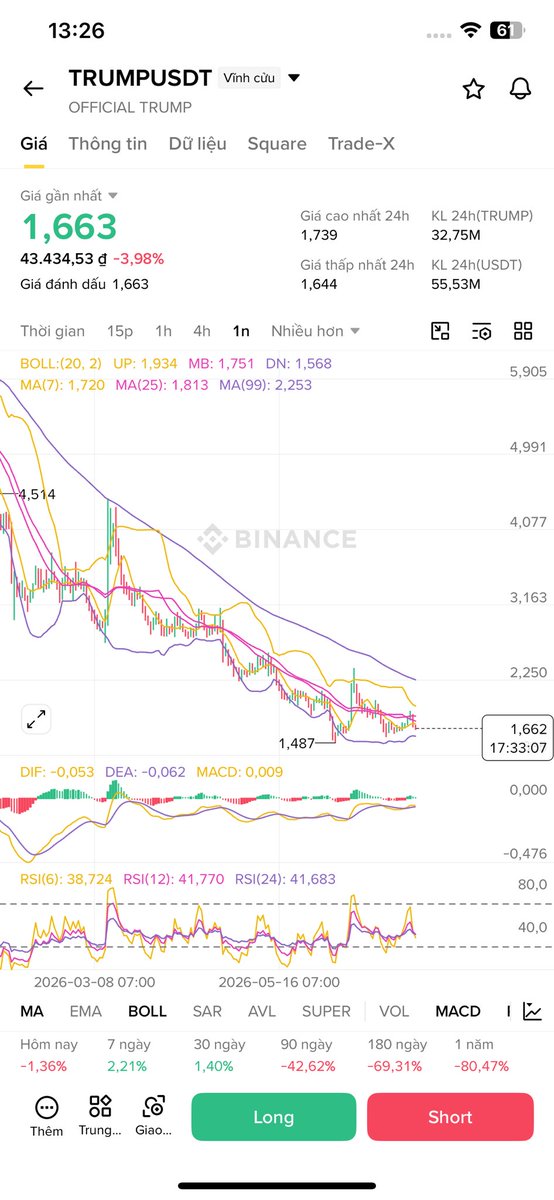The height and width of the screenshot is (1200, 554).
Task: Tap the 1,487 low marker on chart
Action: (x=299, y=743)
